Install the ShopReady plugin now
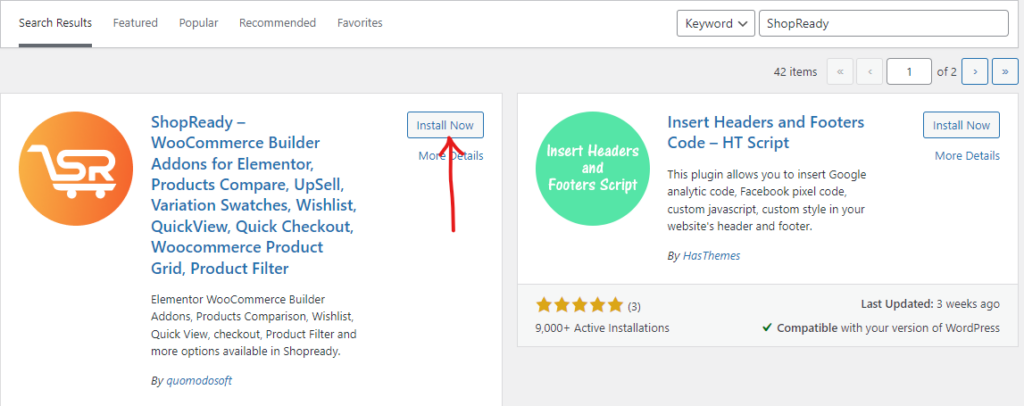 pos(445,125)
